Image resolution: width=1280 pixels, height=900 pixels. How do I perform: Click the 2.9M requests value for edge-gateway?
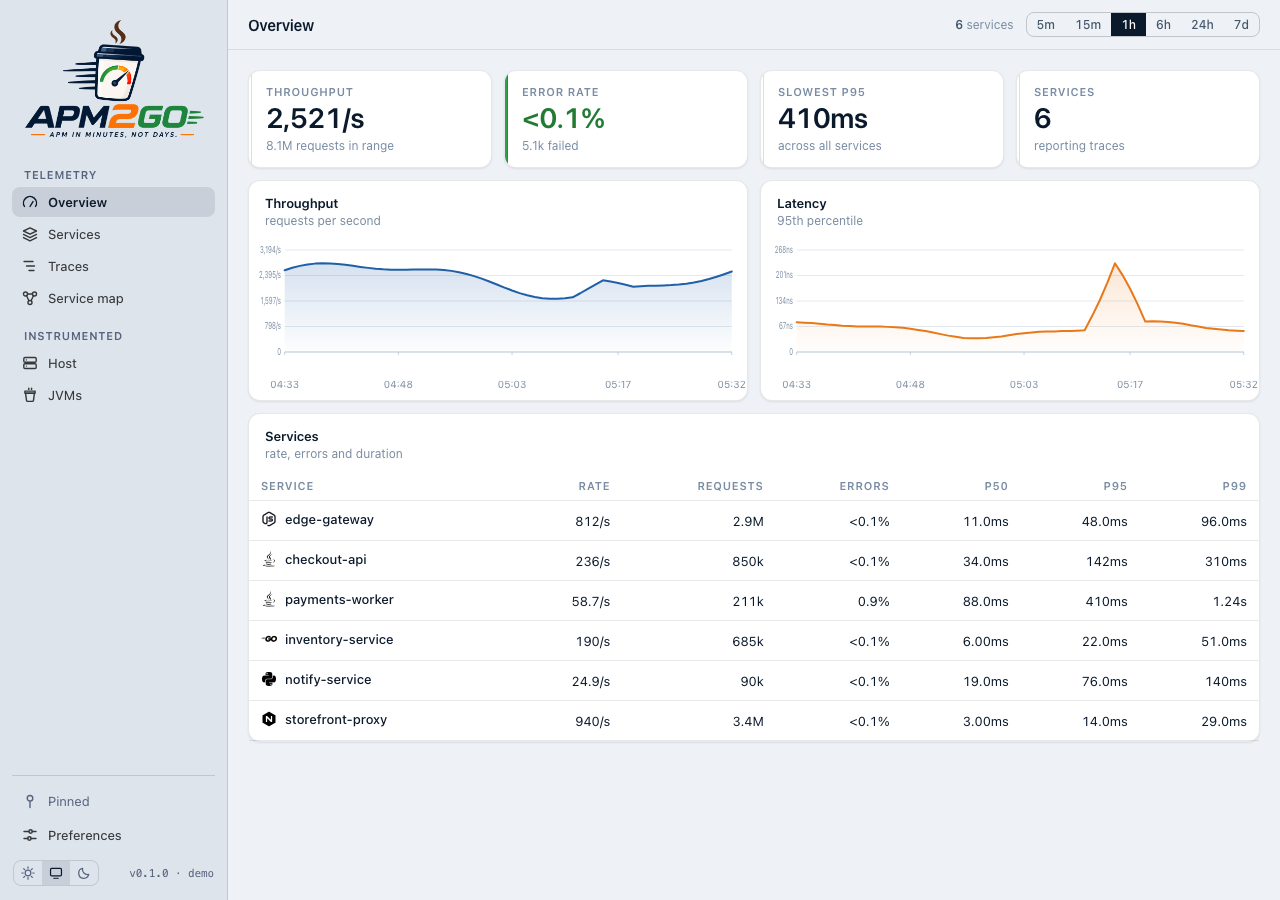pyautogui.click(x=748, y=521)
